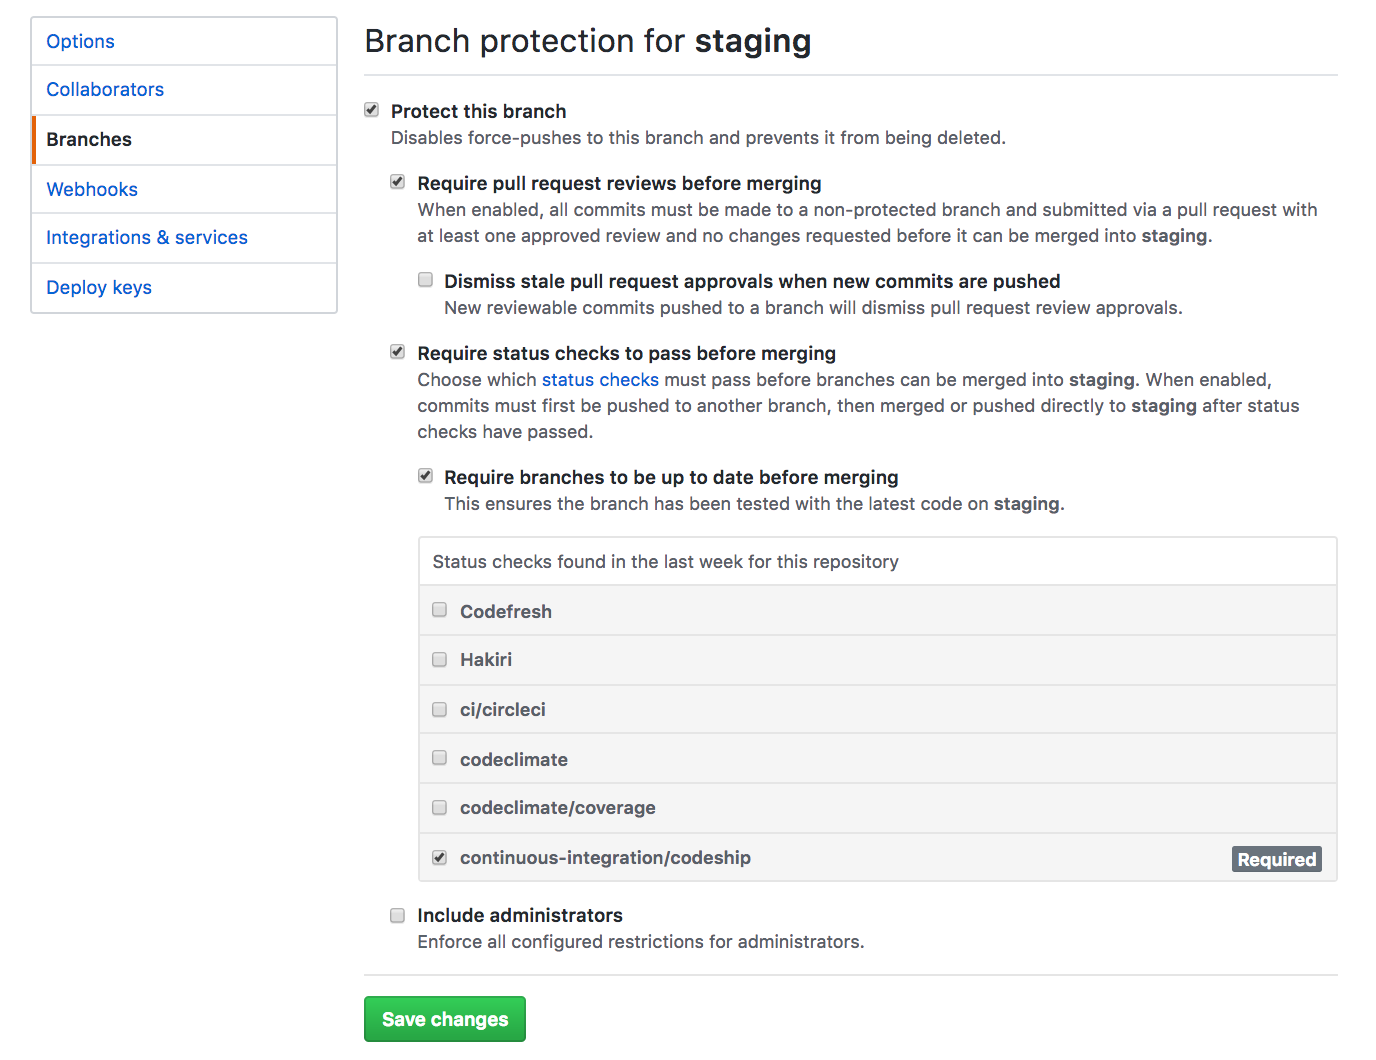1376x1060 pixels.
Task: Enable Include administrators checkbox
Action: pyautogui.click(x=398, y=915)
